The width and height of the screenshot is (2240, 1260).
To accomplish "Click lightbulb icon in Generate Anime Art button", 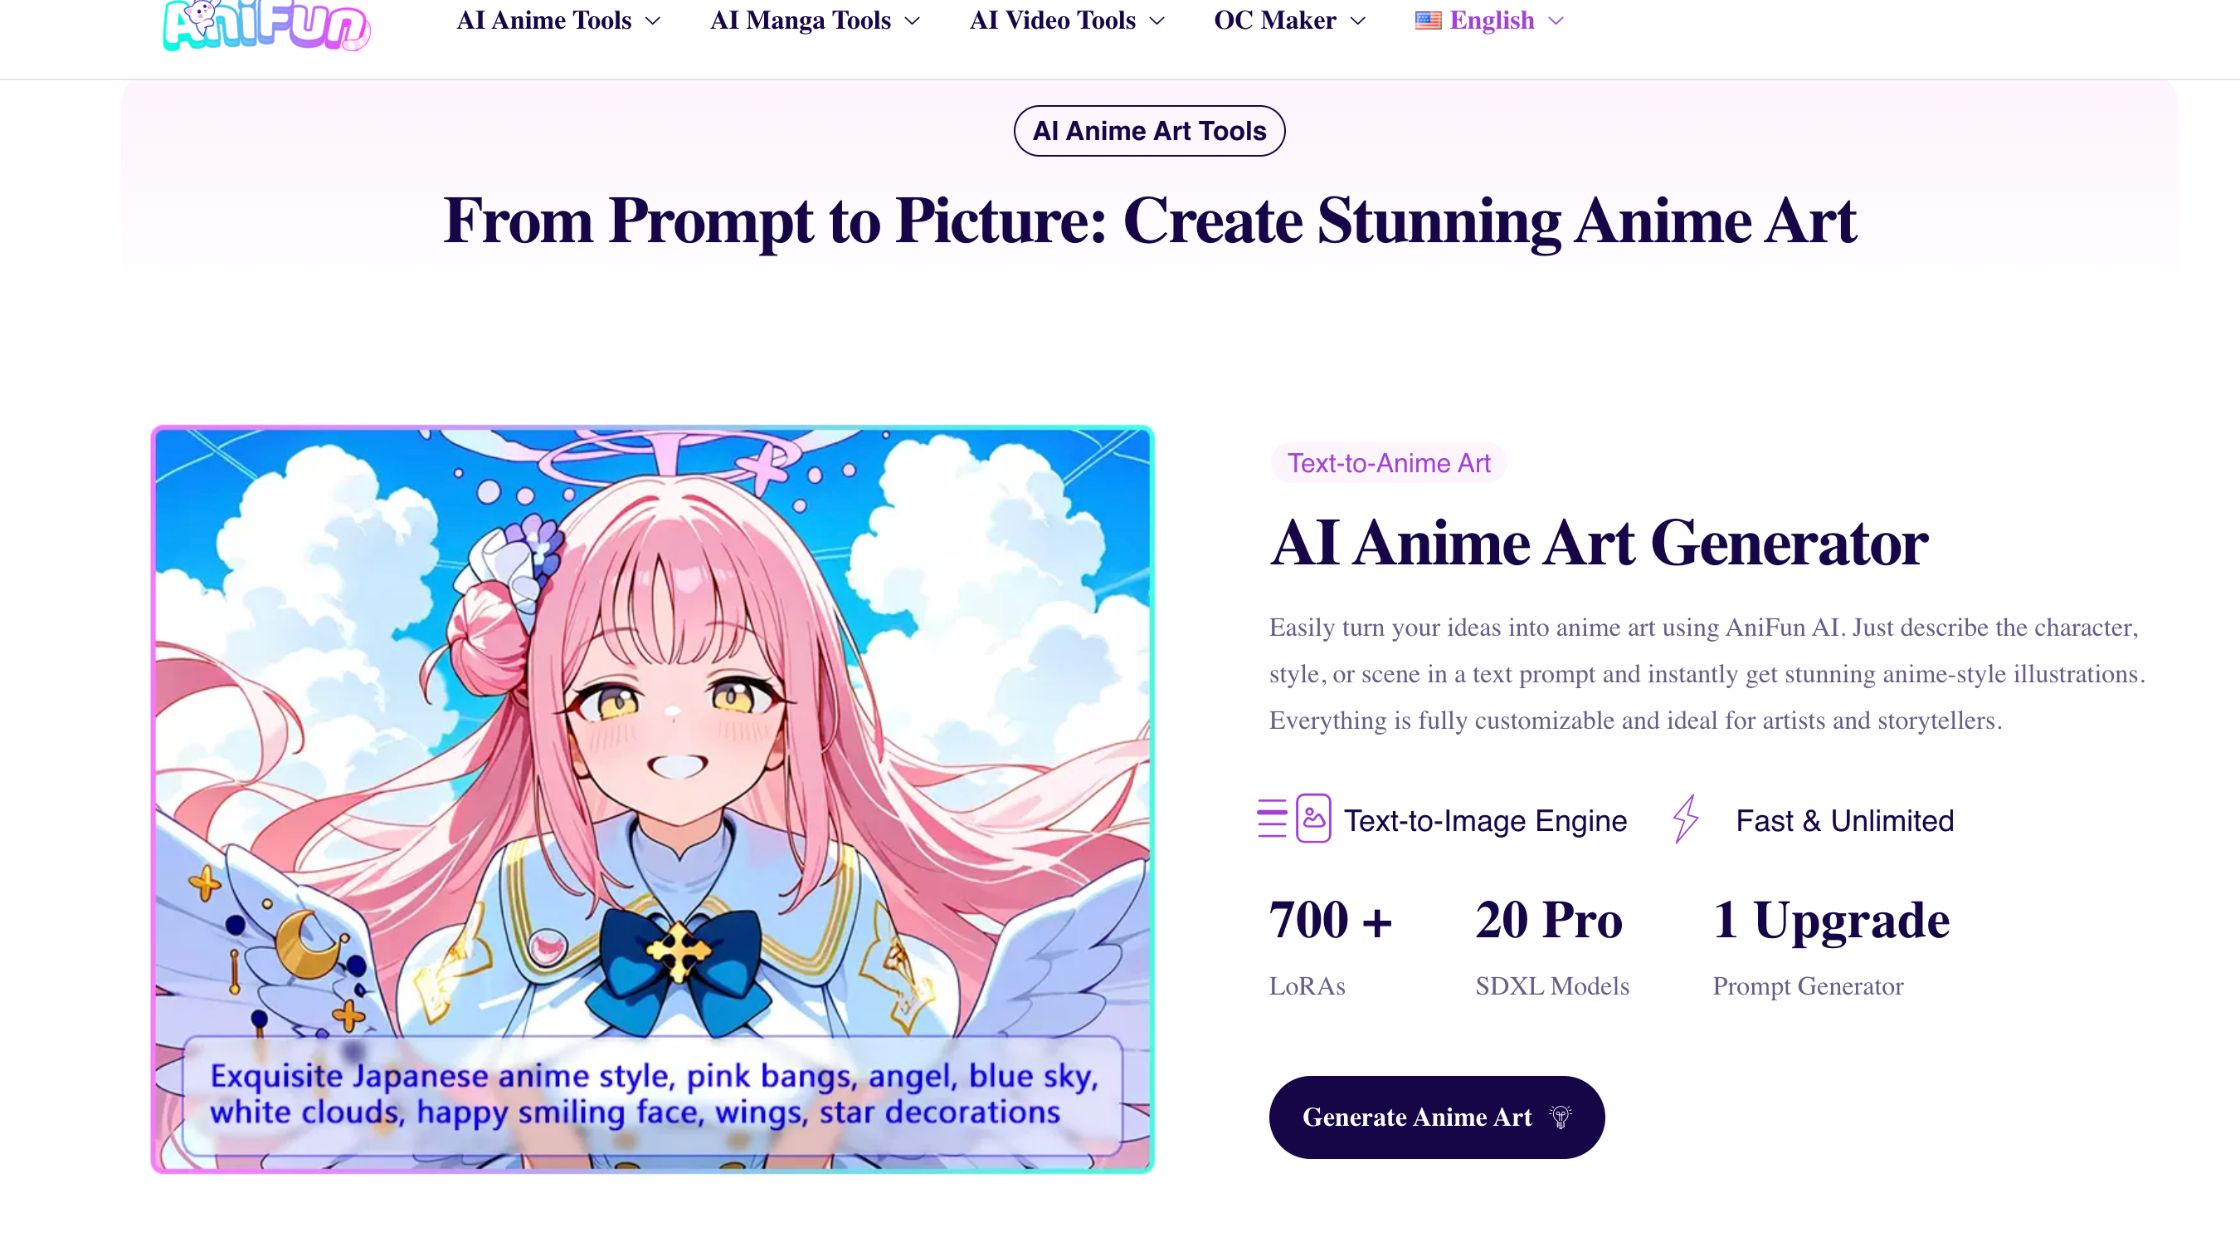I will tap(1560, 1117).
